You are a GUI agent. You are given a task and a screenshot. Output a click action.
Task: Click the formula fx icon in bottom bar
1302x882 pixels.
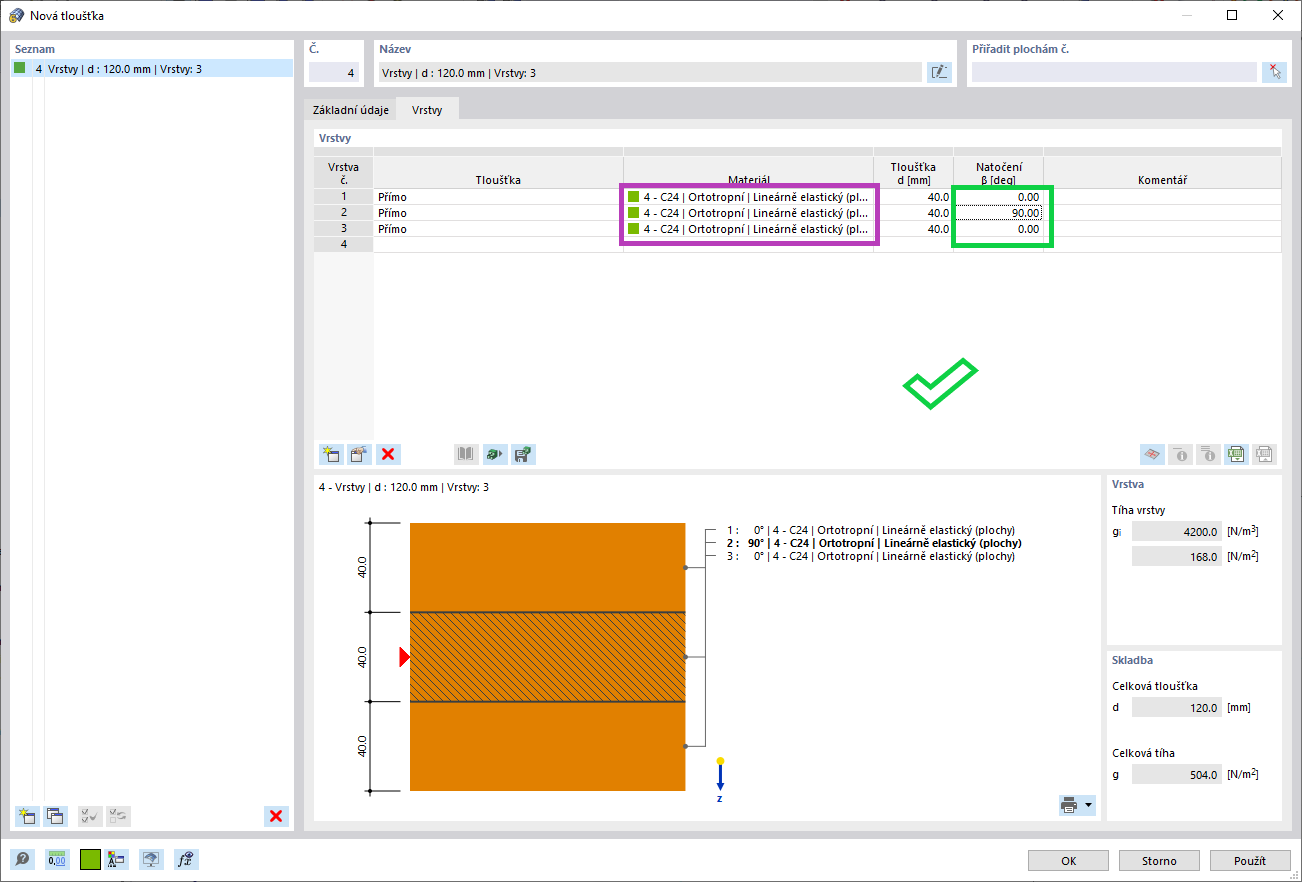pyautogui.click(x=185, y=859)
